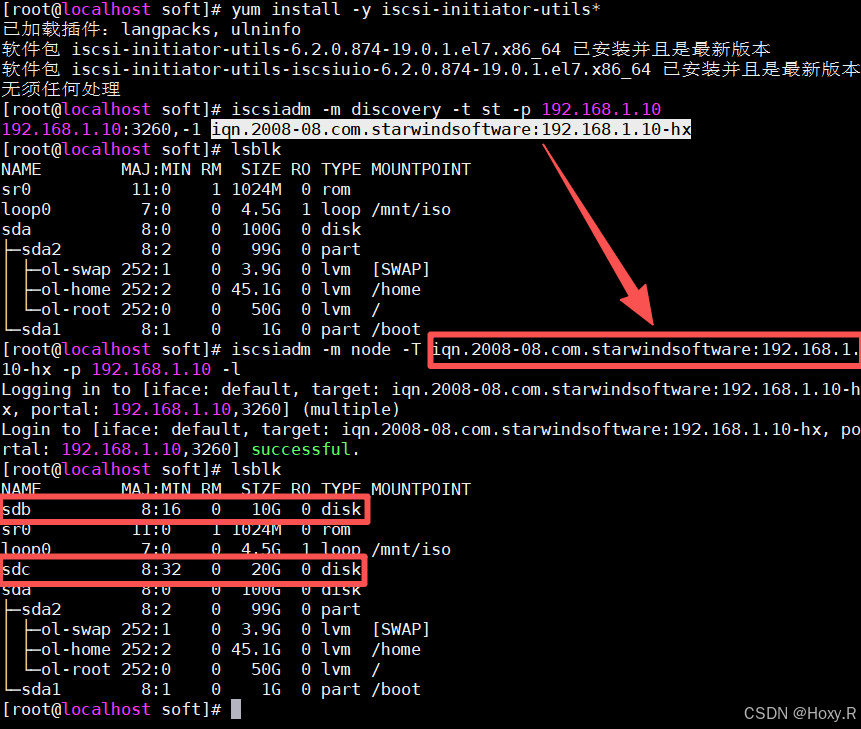This screenshot has height=729, width=861.
Task: Click the package name containing 'iscsiuio'
Action: point(361,69)
